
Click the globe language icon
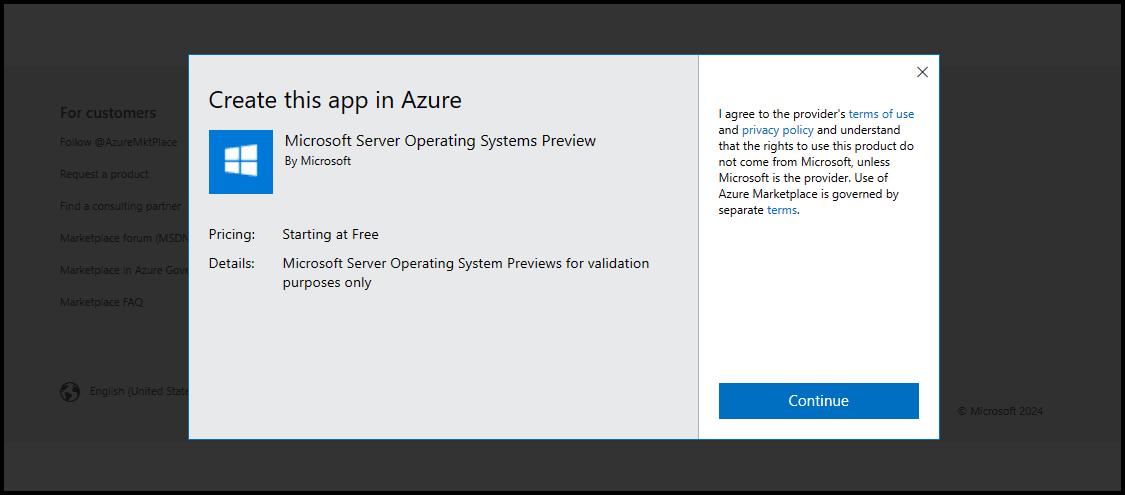(70, 392)
